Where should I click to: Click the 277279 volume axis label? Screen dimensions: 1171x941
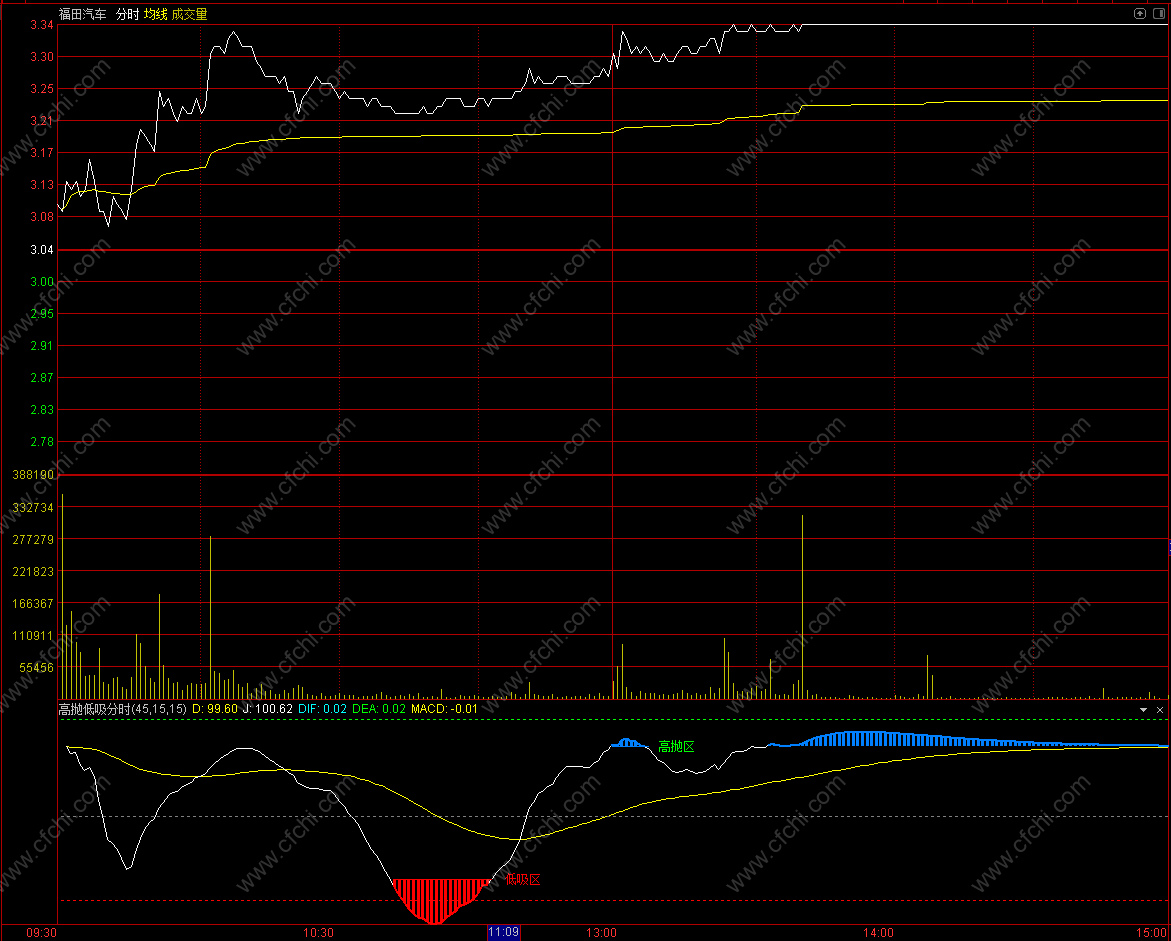[33, 540]
